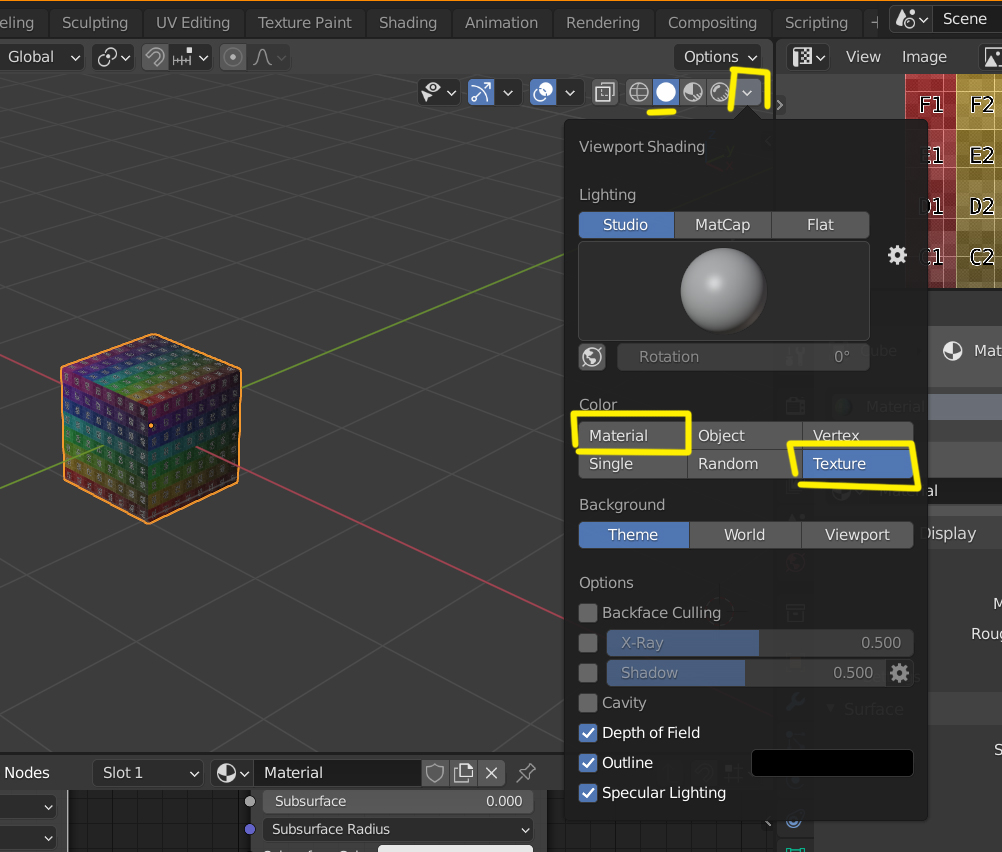
Task: Set Background to World
Action: (745, 535)
